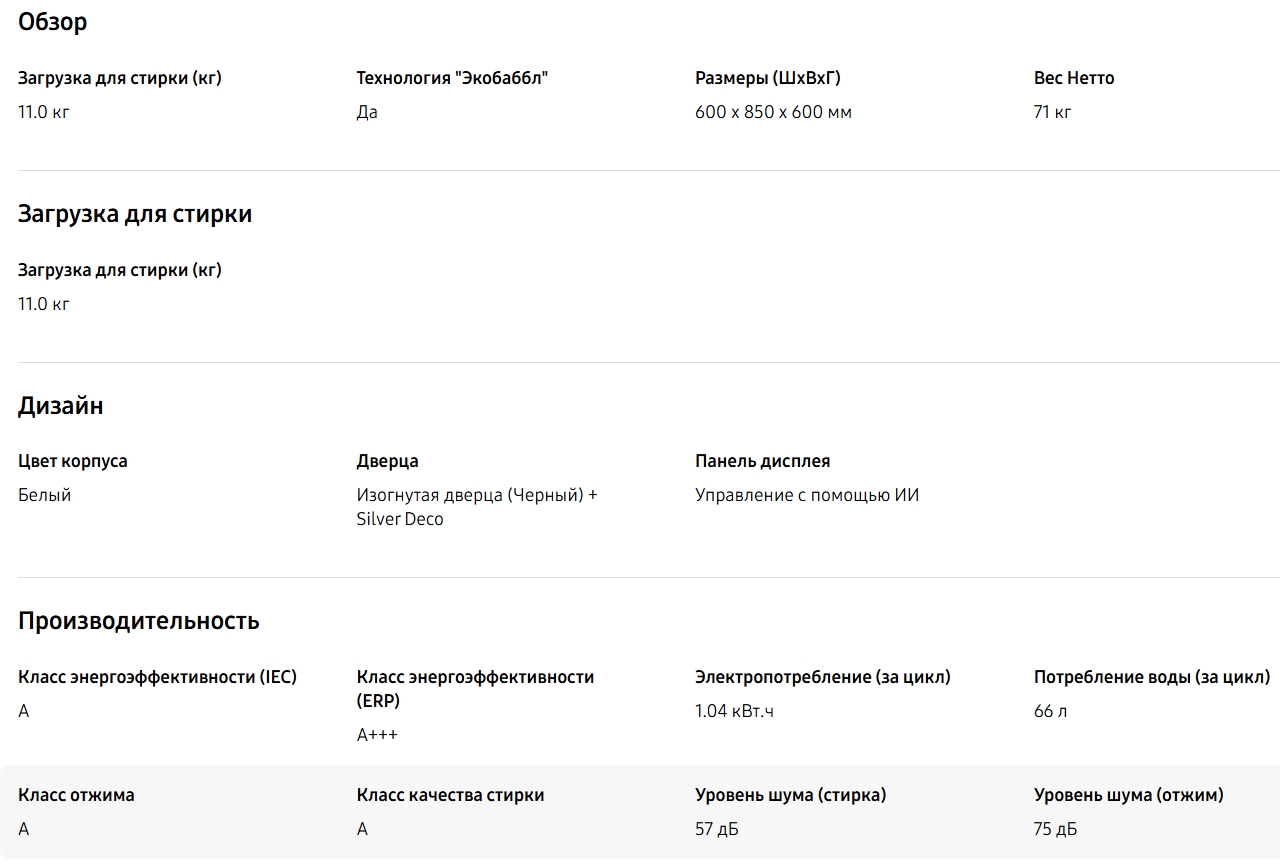Select the wash noise level value 57 дБ
Image resolution: width=1280 pixels, height=865 pixels.
pyautogui.click(x=717, y=829)
